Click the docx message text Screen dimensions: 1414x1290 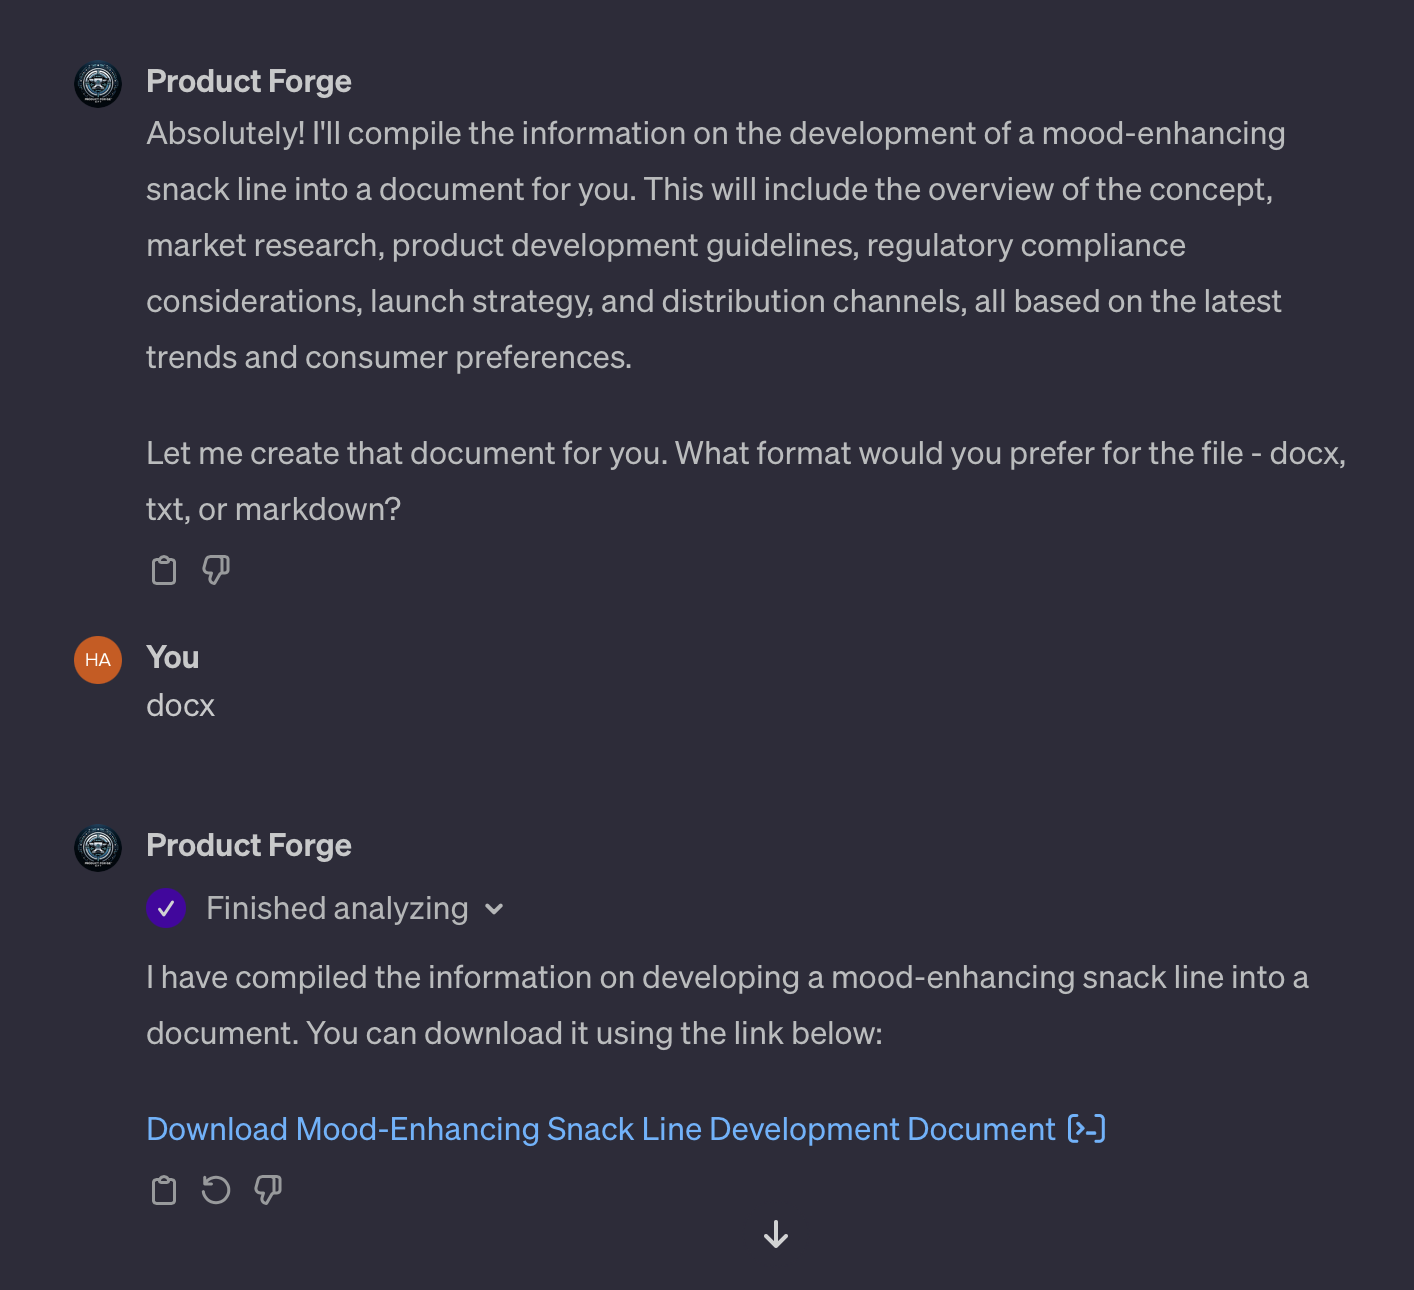[x=180, y=705]
